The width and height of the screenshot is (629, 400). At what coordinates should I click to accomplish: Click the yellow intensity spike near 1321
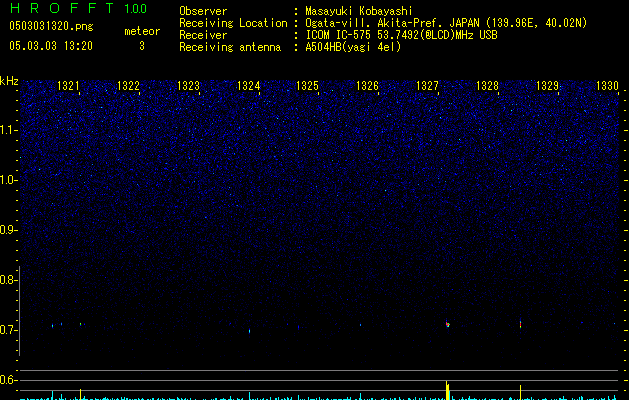81,394
